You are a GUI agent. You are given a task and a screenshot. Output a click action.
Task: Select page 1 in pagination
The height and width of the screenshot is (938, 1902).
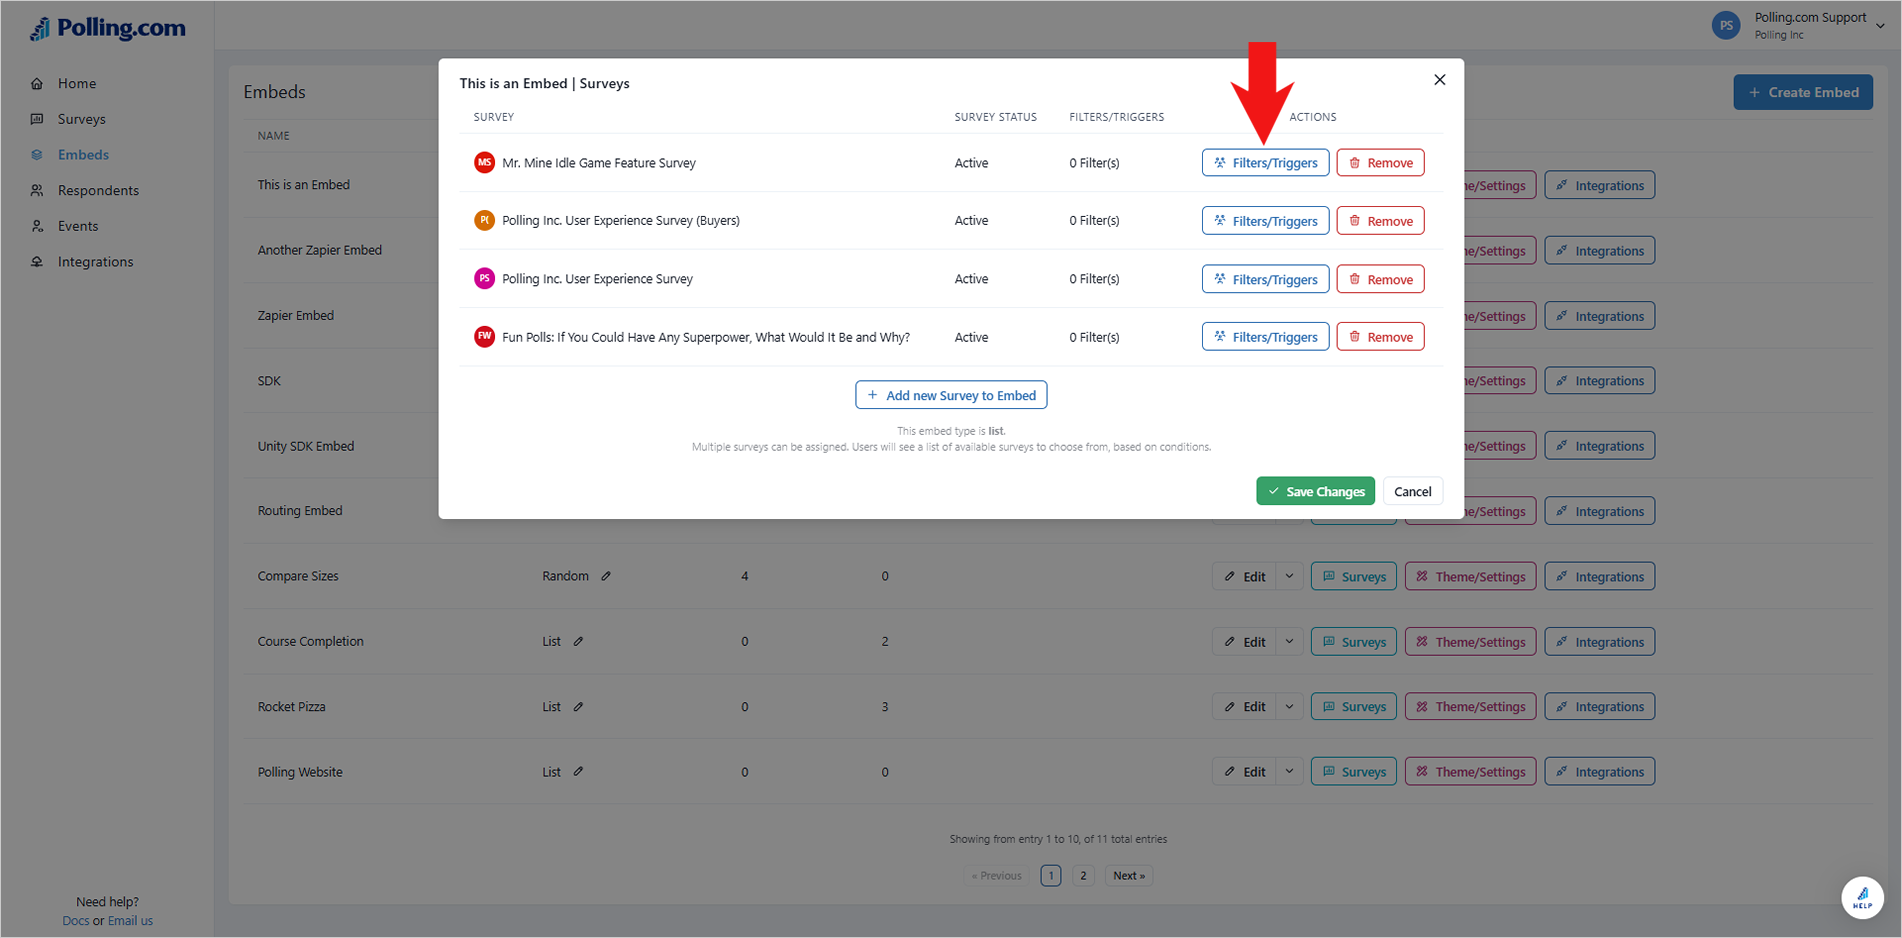coord(1050,876)
